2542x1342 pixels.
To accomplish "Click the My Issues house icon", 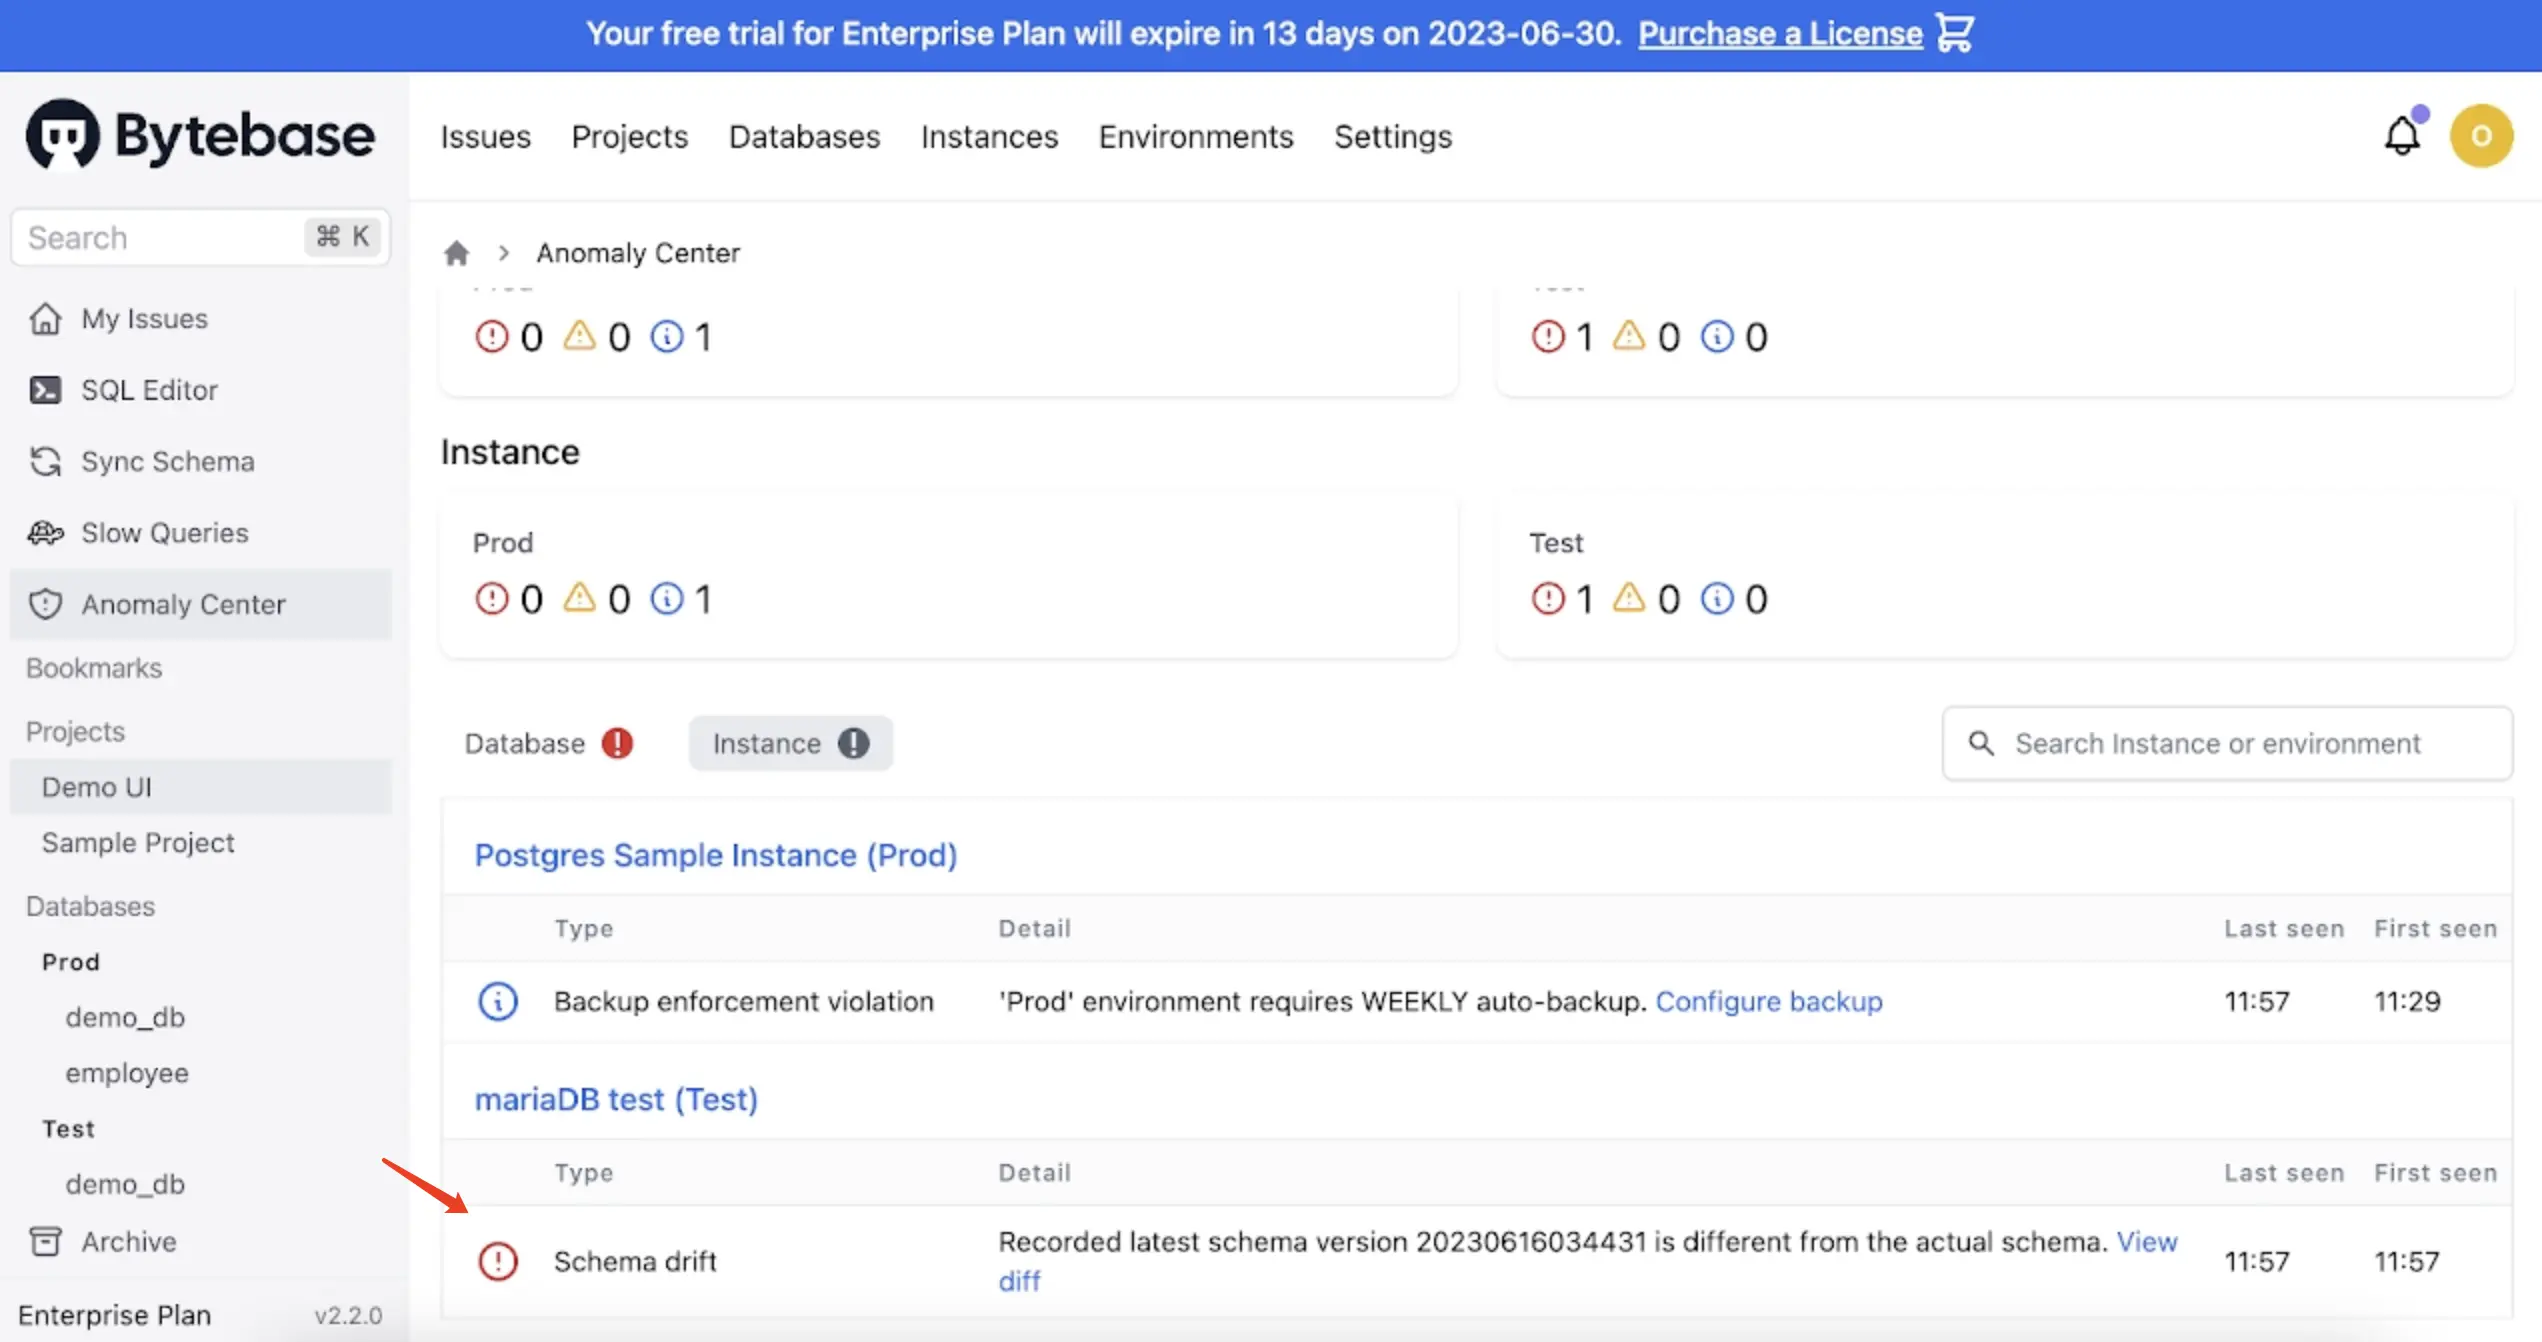I will [45, 318].
